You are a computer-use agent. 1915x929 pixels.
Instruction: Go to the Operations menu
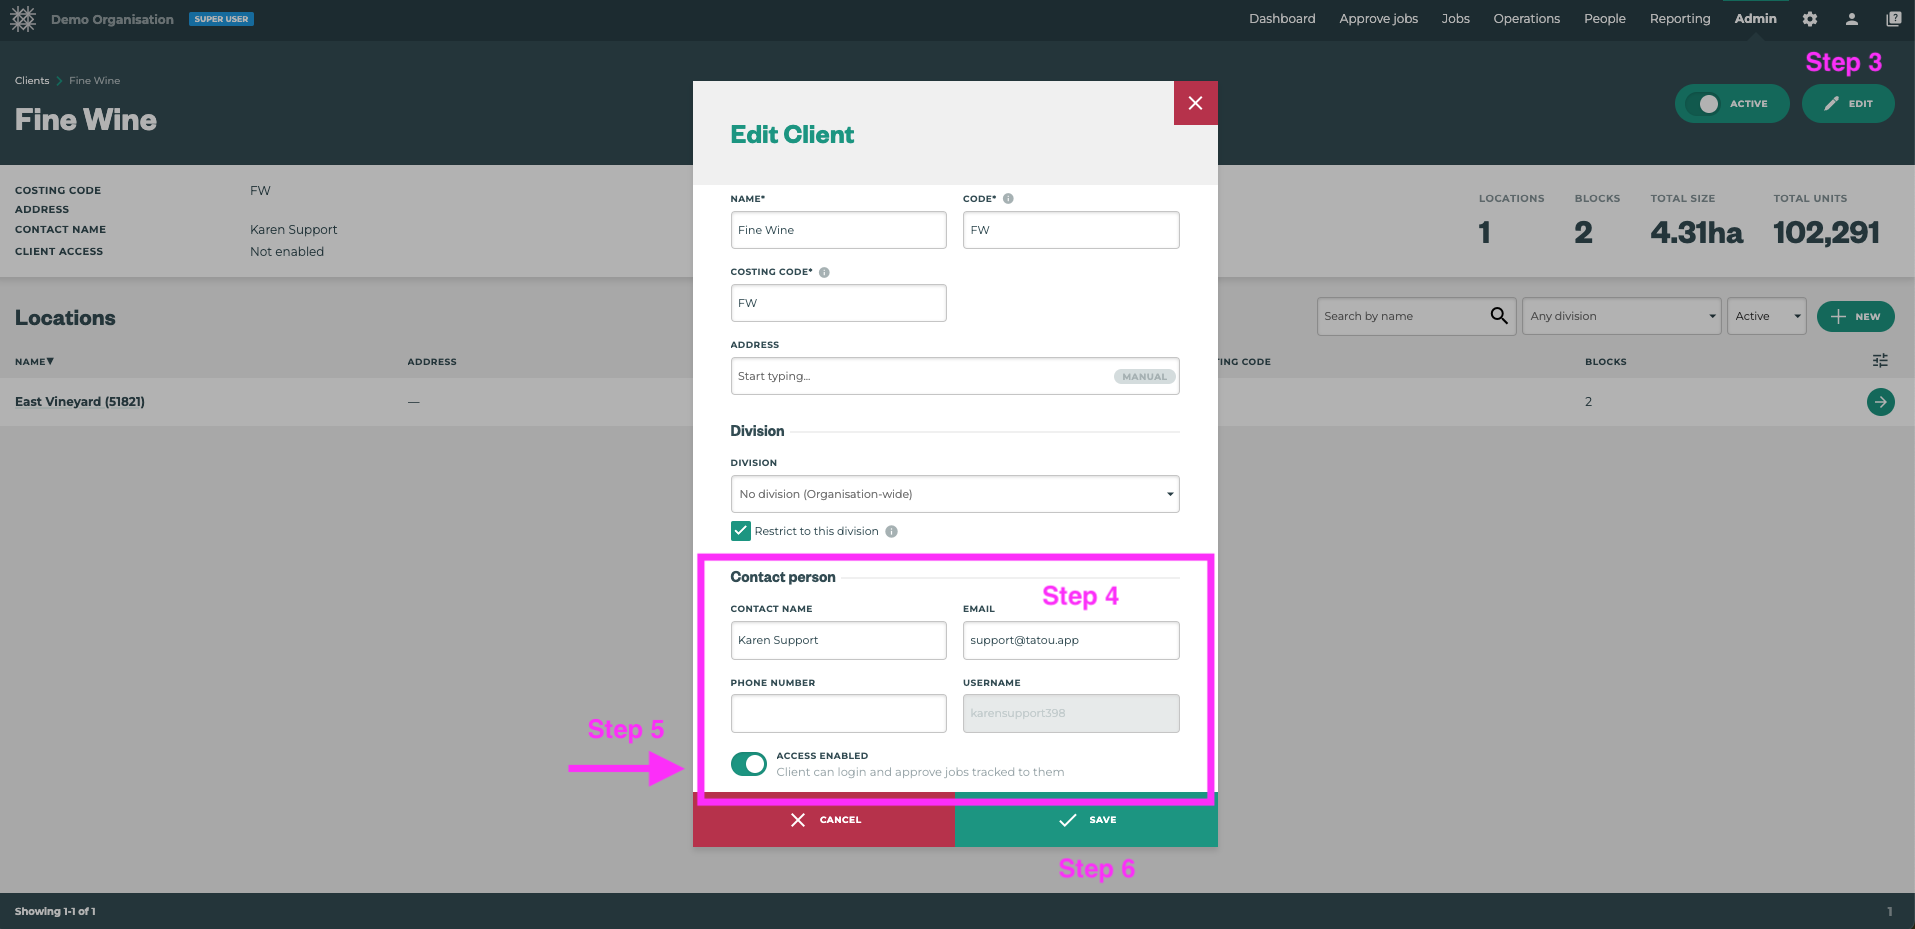pos(1526,18)
